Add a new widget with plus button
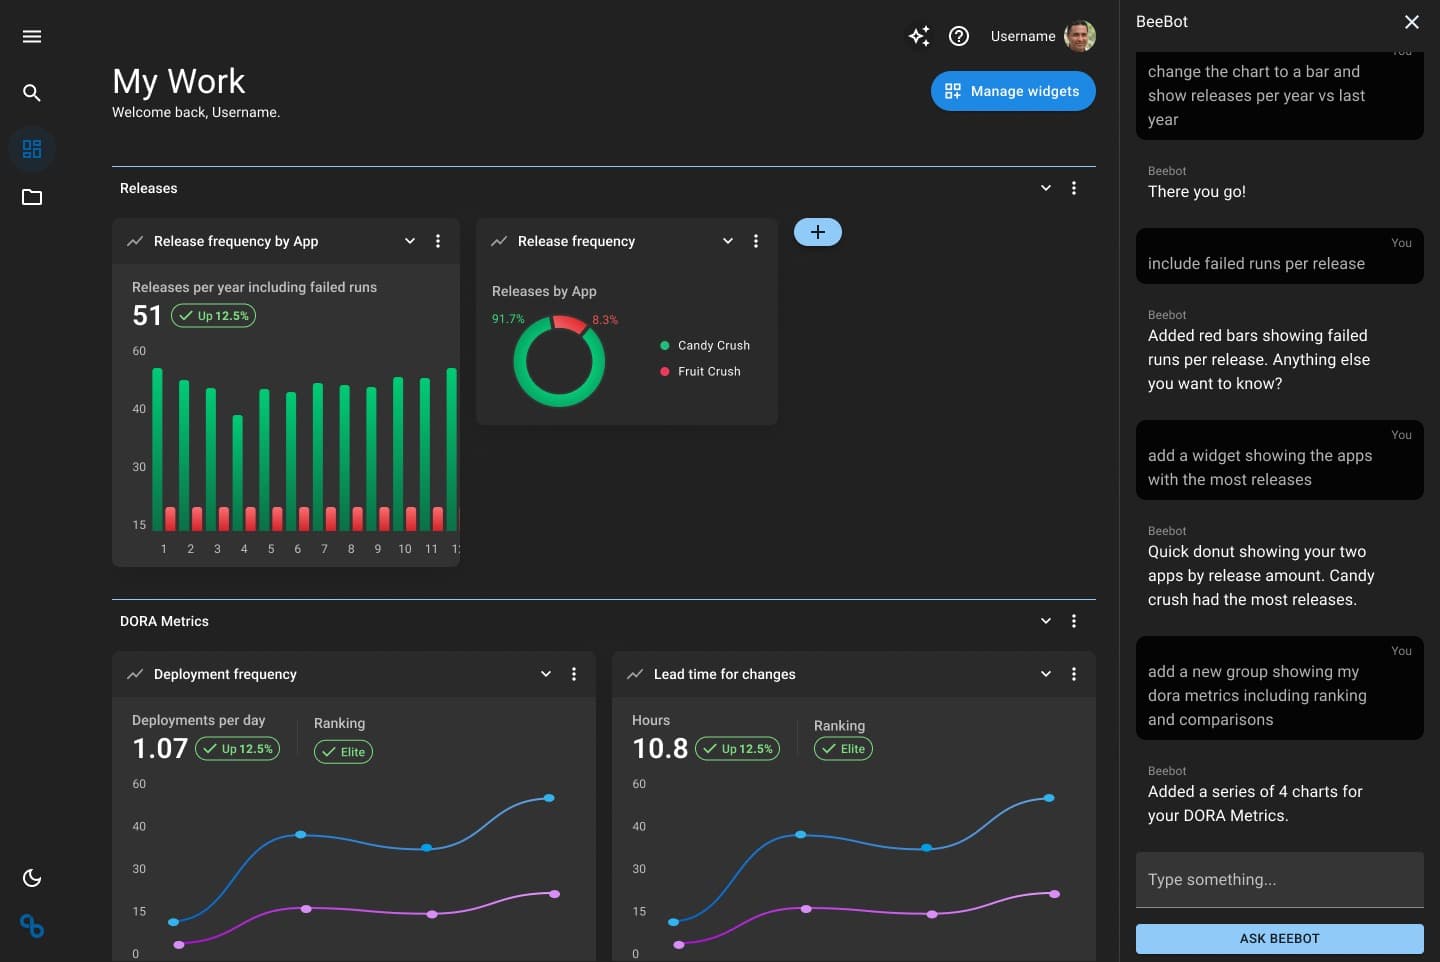The width and height of the screenshot is (1440, 962). [x=818, y=232]
